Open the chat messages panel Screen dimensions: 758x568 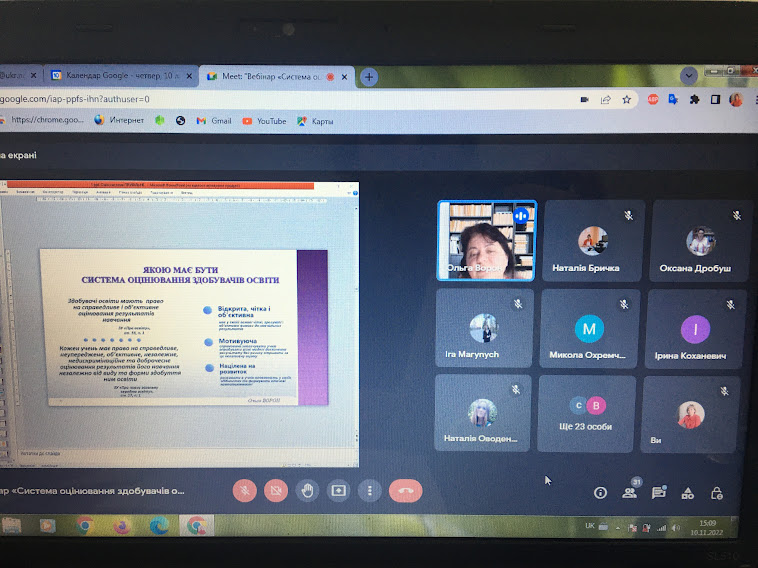(659, 492)
